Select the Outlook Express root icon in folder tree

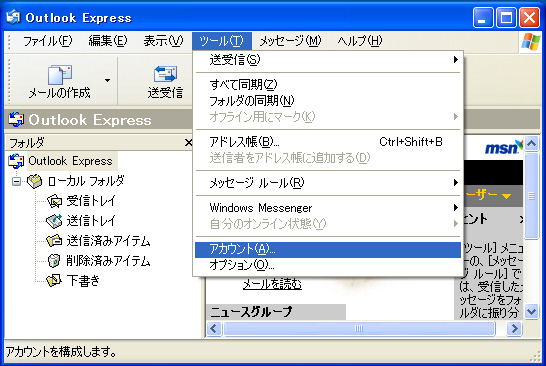pos(16,161)
